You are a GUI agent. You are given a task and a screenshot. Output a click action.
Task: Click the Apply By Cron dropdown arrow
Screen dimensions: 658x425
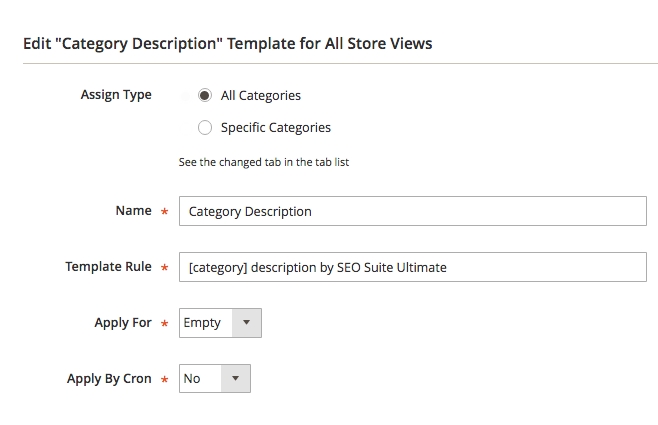pyautogui.click(x=235, y=379)
